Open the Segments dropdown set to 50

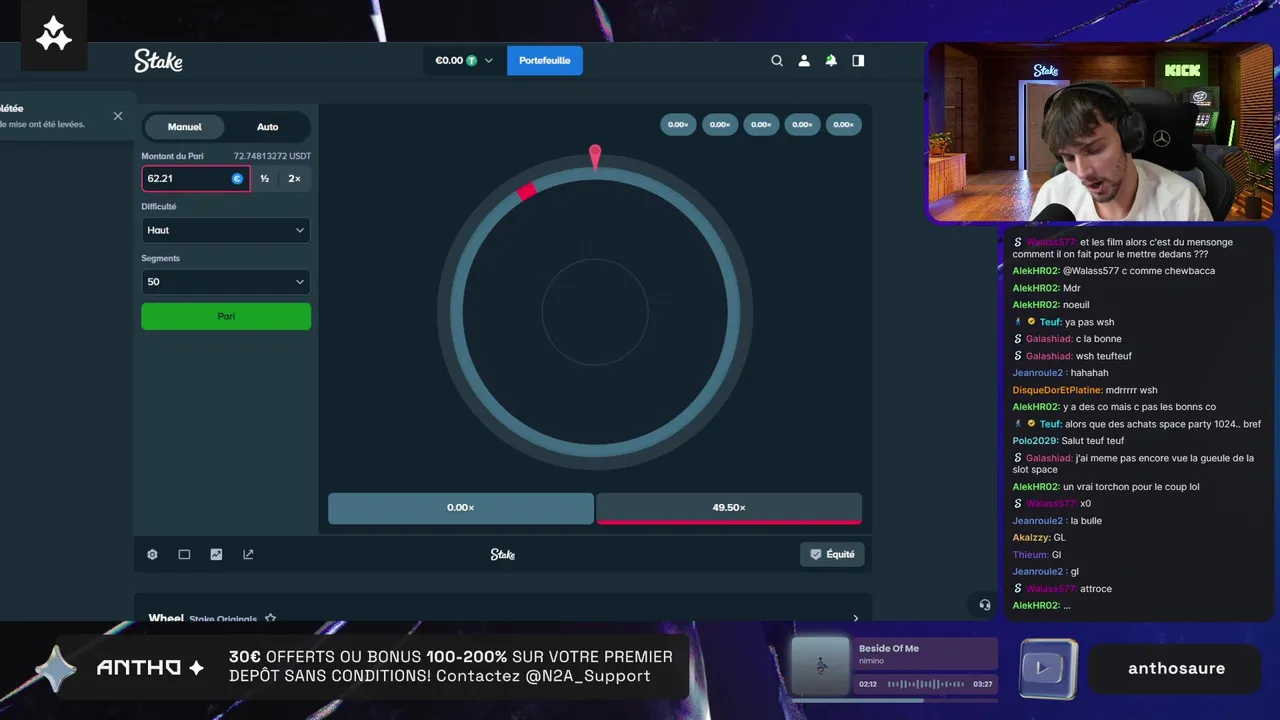tap(226, 282)
